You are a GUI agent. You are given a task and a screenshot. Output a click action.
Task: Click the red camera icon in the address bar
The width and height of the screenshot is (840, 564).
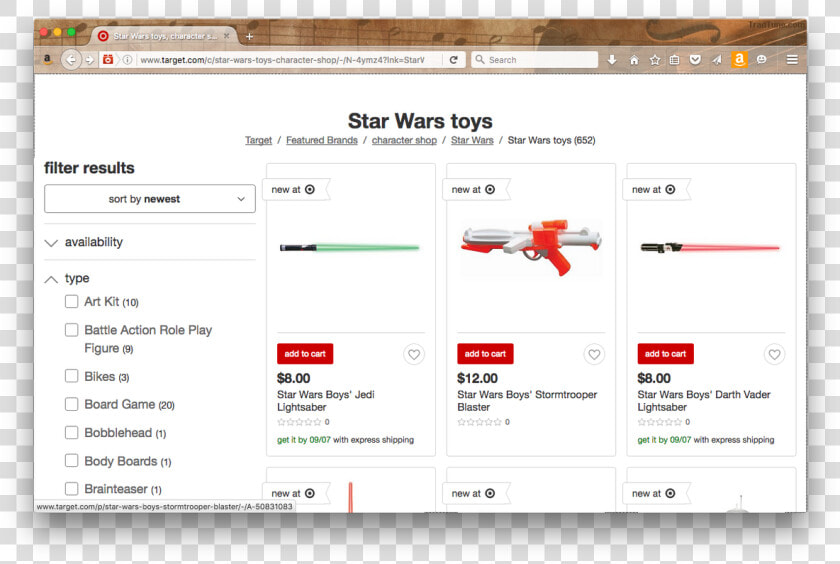click(108, 59)
